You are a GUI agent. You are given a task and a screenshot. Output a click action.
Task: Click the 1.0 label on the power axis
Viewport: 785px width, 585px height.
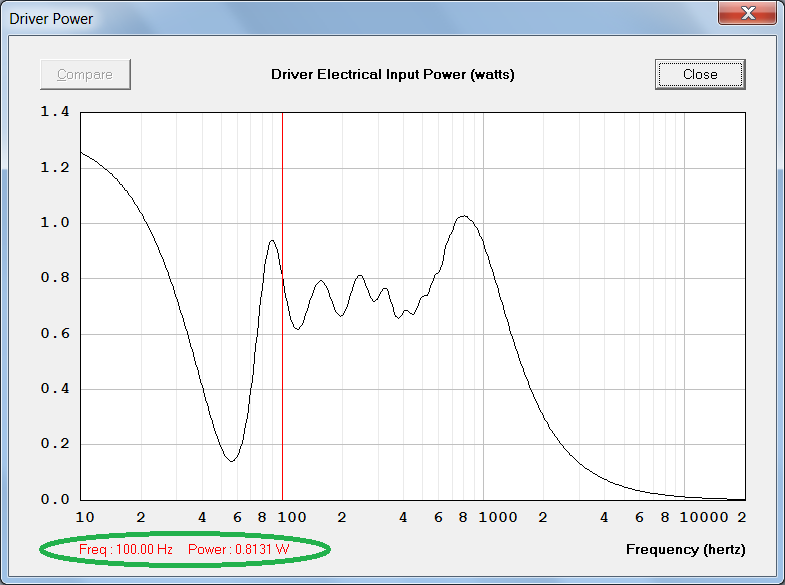pos(55,223)
